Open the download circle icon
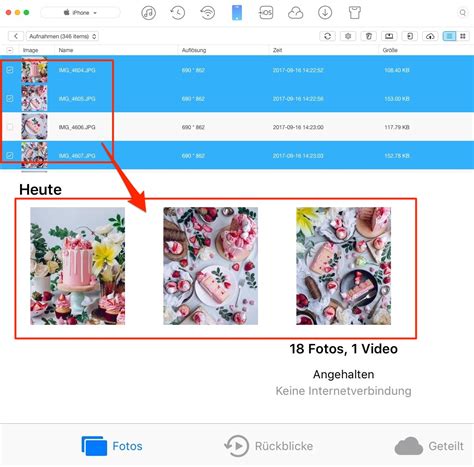474x467 pixels. point(325,13)
